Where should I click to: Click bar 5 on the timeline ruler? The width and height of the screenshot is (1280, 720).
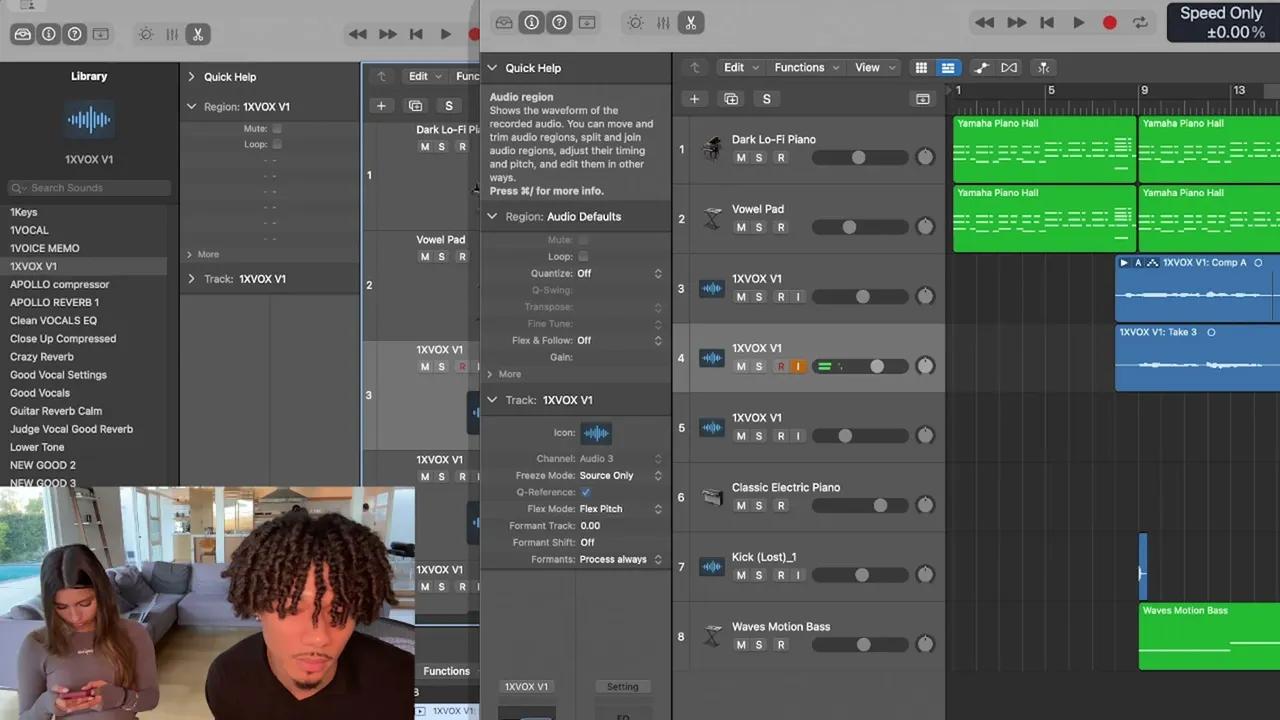pyautogui.click(x=1050, y=90)
